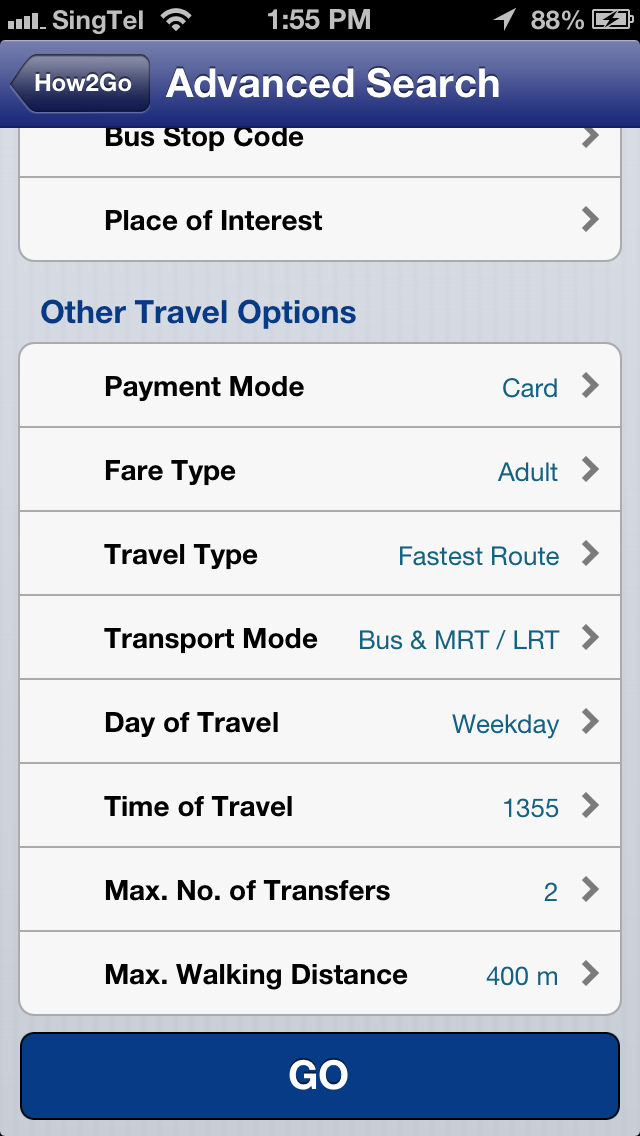
Task: Change Bus & MRT / LRT transport mode
Action: tap(458, 640)
